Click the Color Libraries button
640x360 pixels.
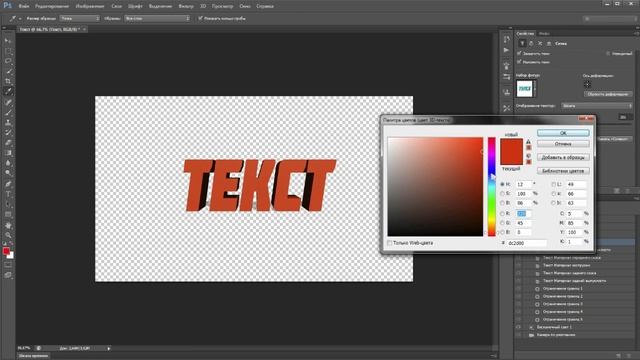click(563, 171)
